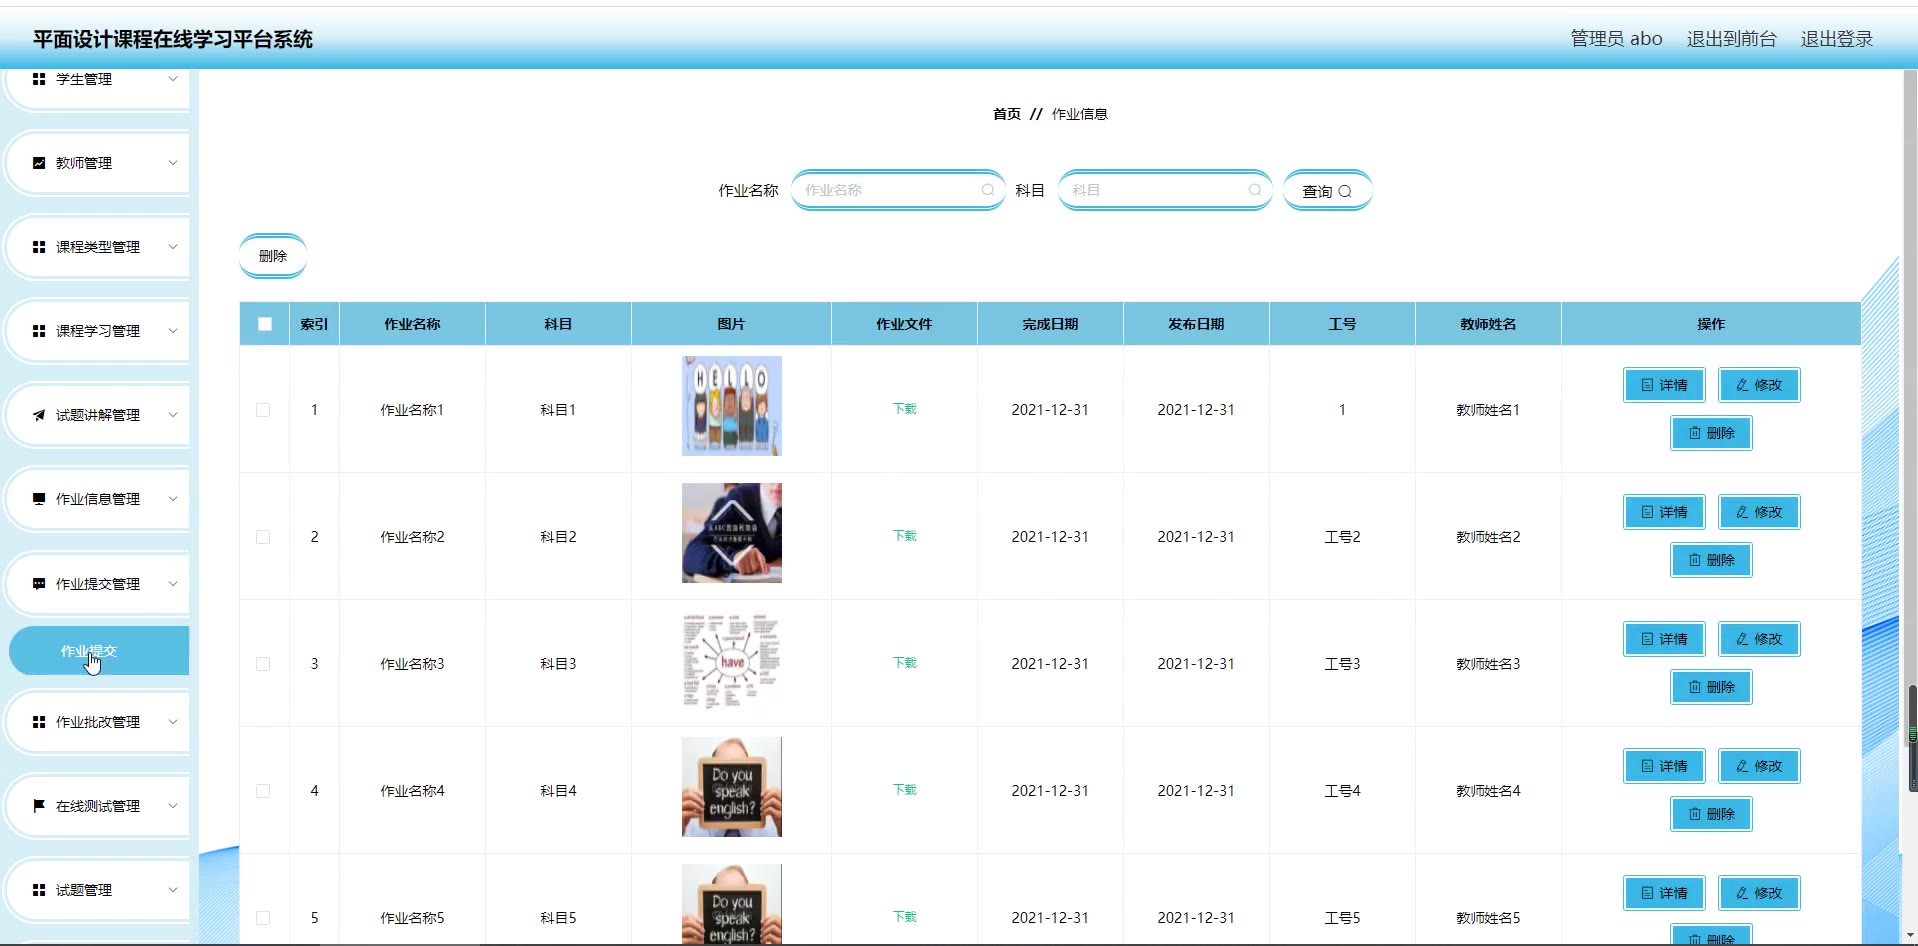The width and height of the screenshot is (1918, 946).
Task: Tick the checkbox for 作业名称3
Action: [263, 664]
